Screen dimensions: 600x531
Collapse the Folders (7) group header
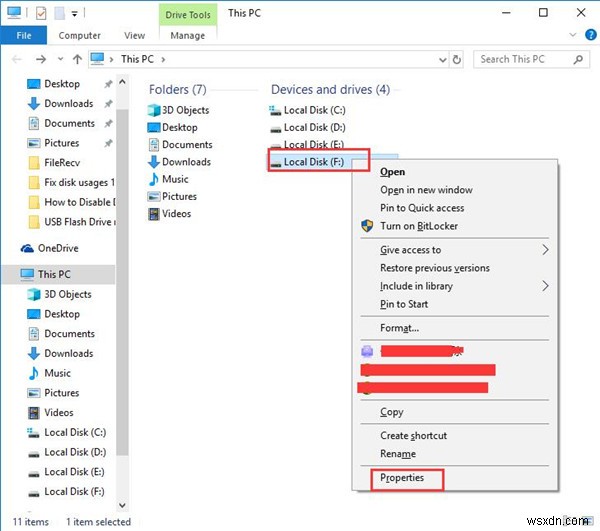point(178,90)
